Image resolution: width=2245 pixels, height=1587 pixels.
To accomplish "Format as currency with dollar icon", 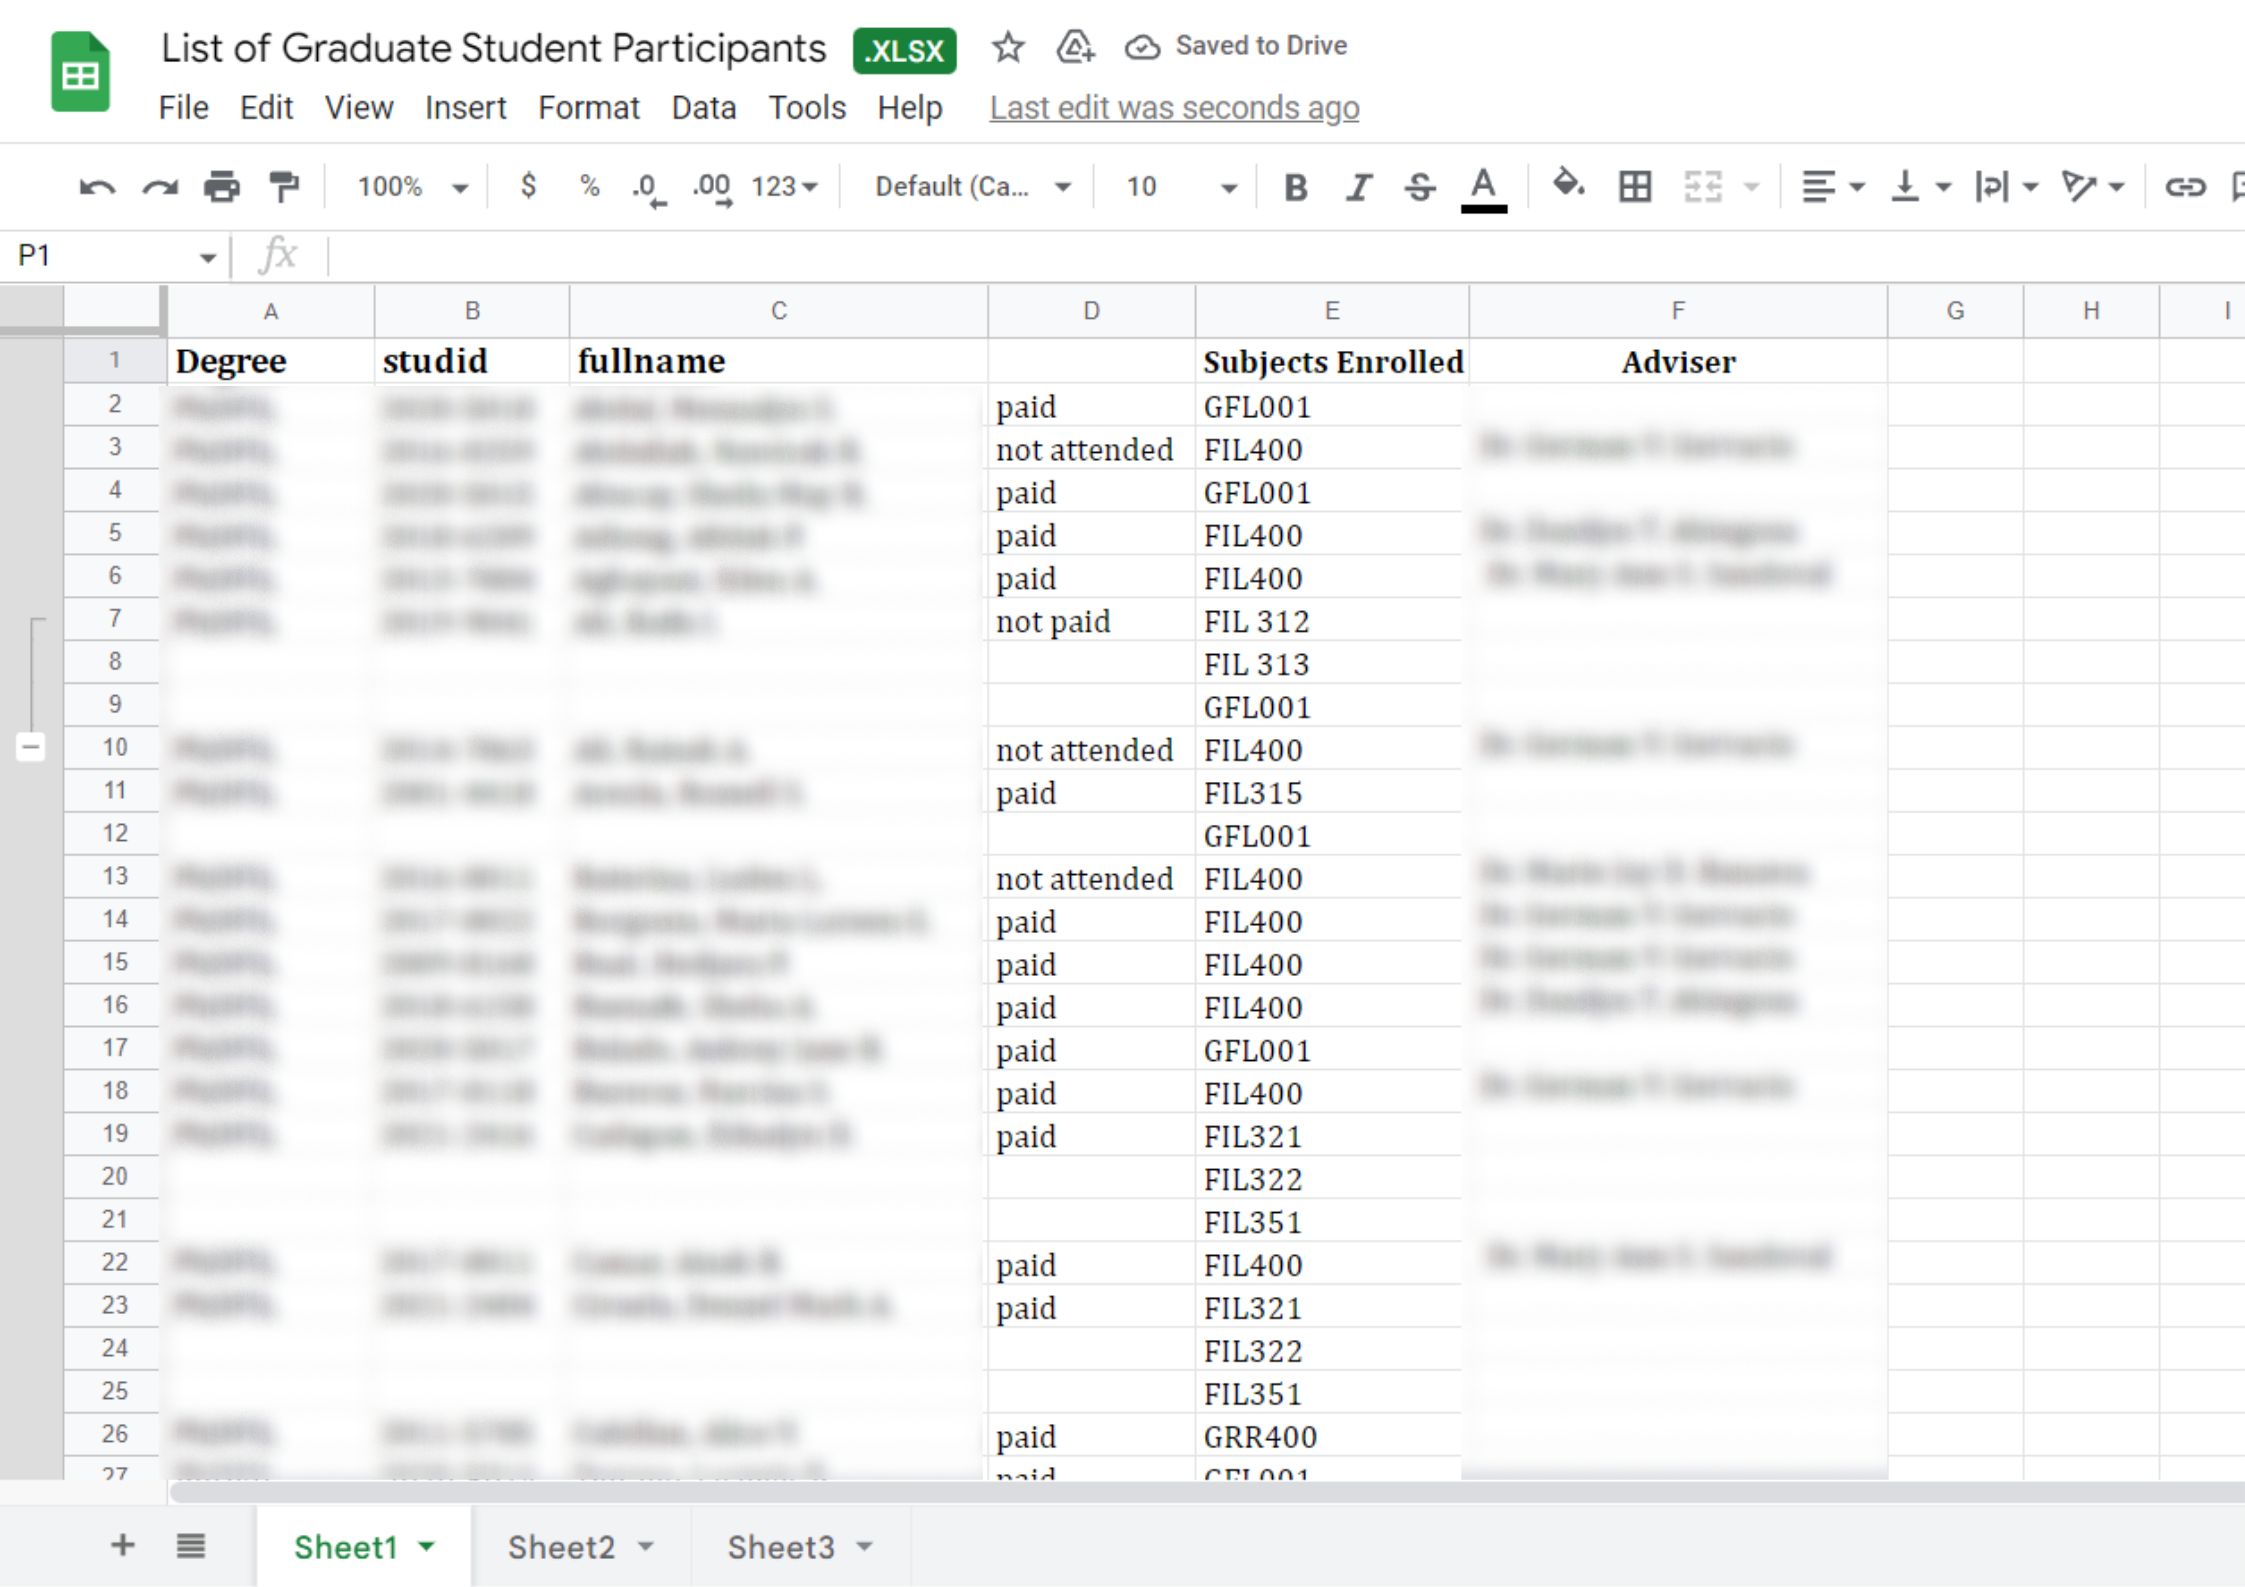I will click(529, 186).
